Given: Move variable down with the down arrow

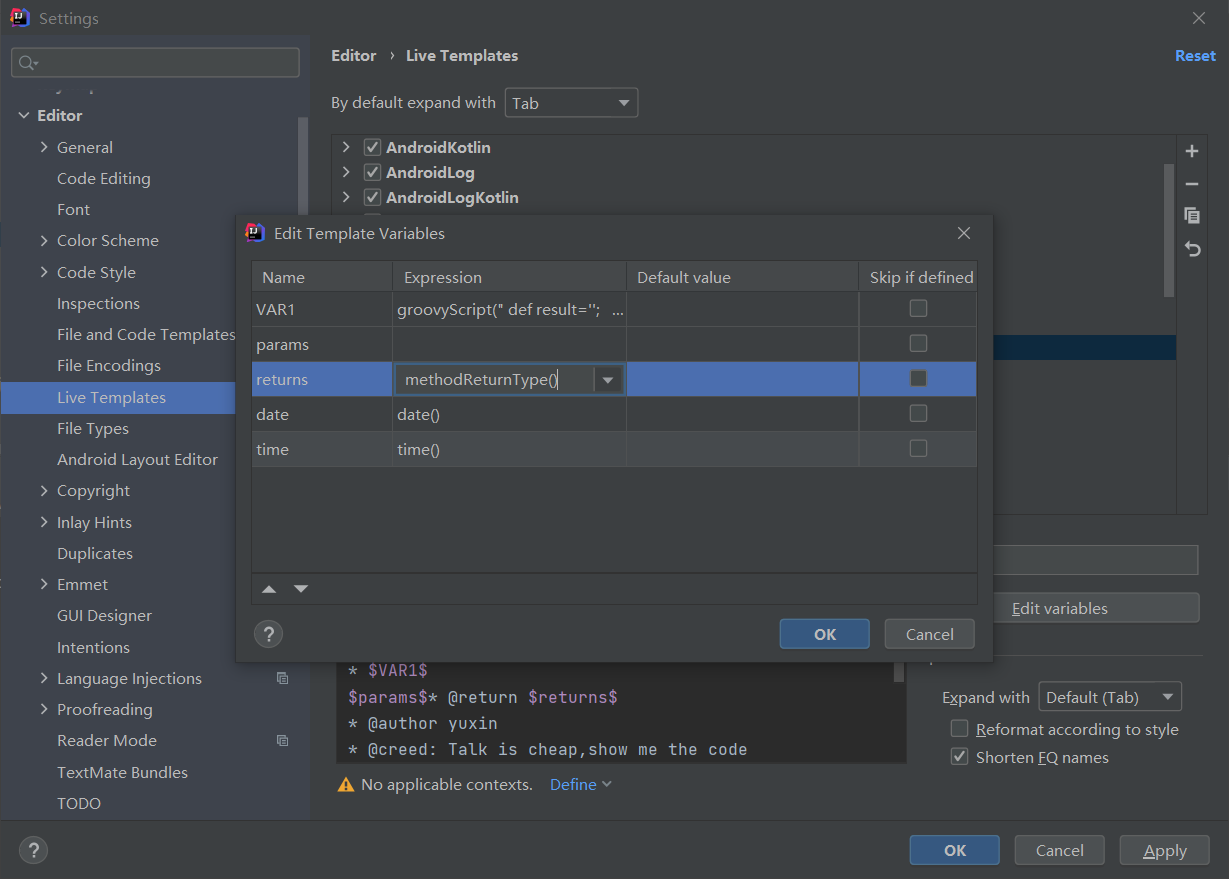Looking at the screenshot, I should point(301,589).
